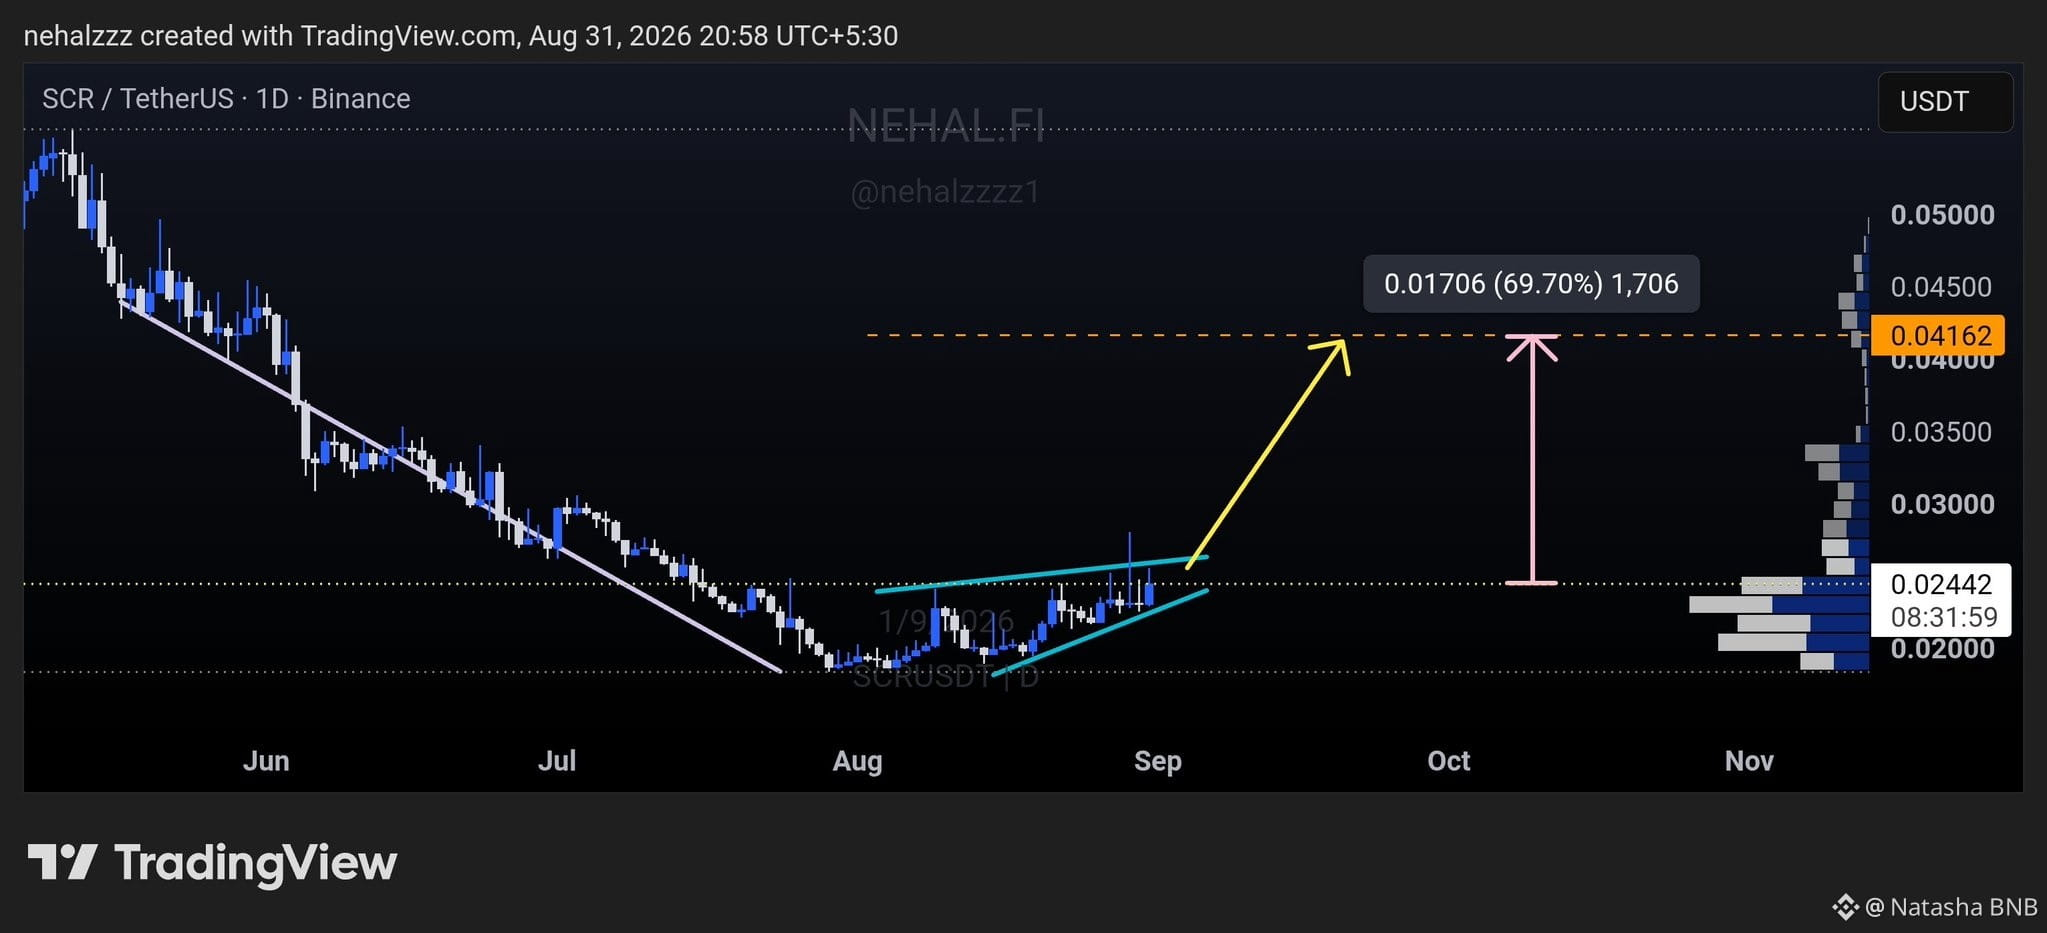Click the Sep label on time axis
This screenshot has width=2047, height=933.
(x=1158, y=761)
